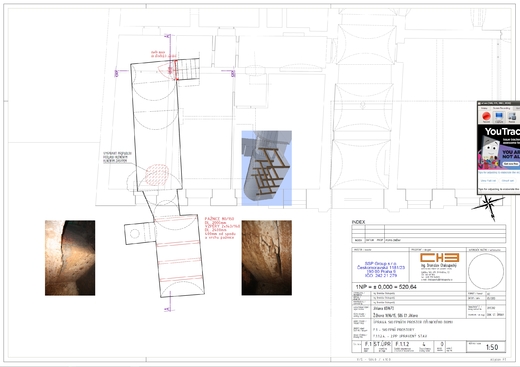520x367 pixels.
Task: Open the YouTrack advertisement banner
Action: click(x=499, y=148)
